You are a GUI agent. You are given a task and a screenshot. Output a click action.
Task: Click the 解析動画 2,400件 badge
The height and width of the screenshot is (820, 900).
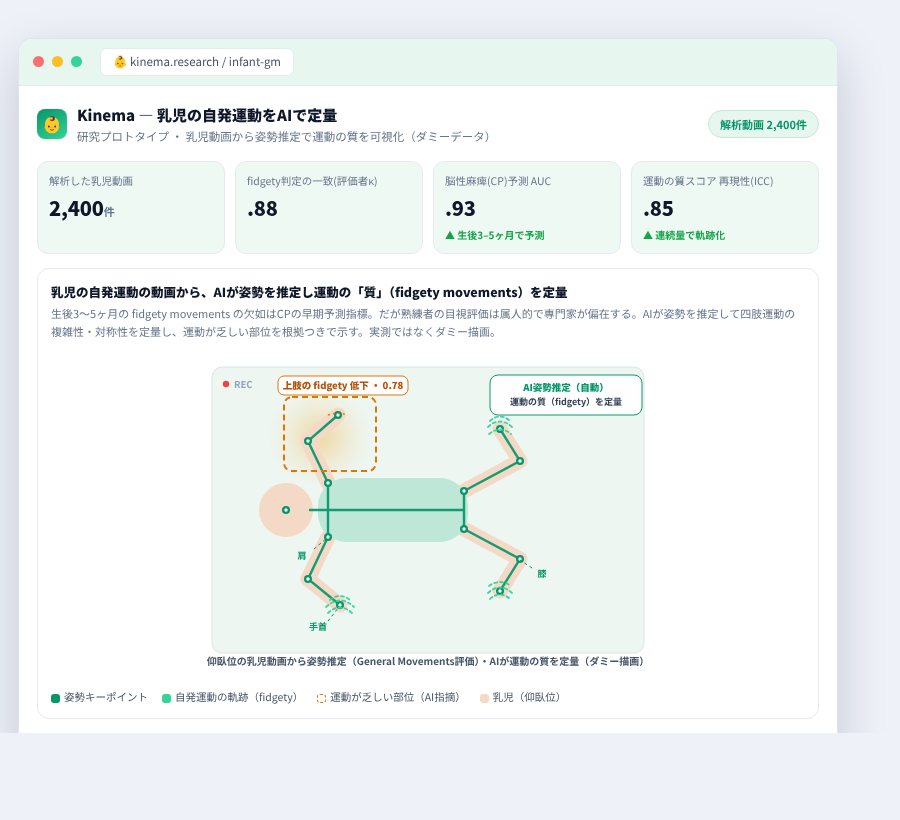point(763,125)
